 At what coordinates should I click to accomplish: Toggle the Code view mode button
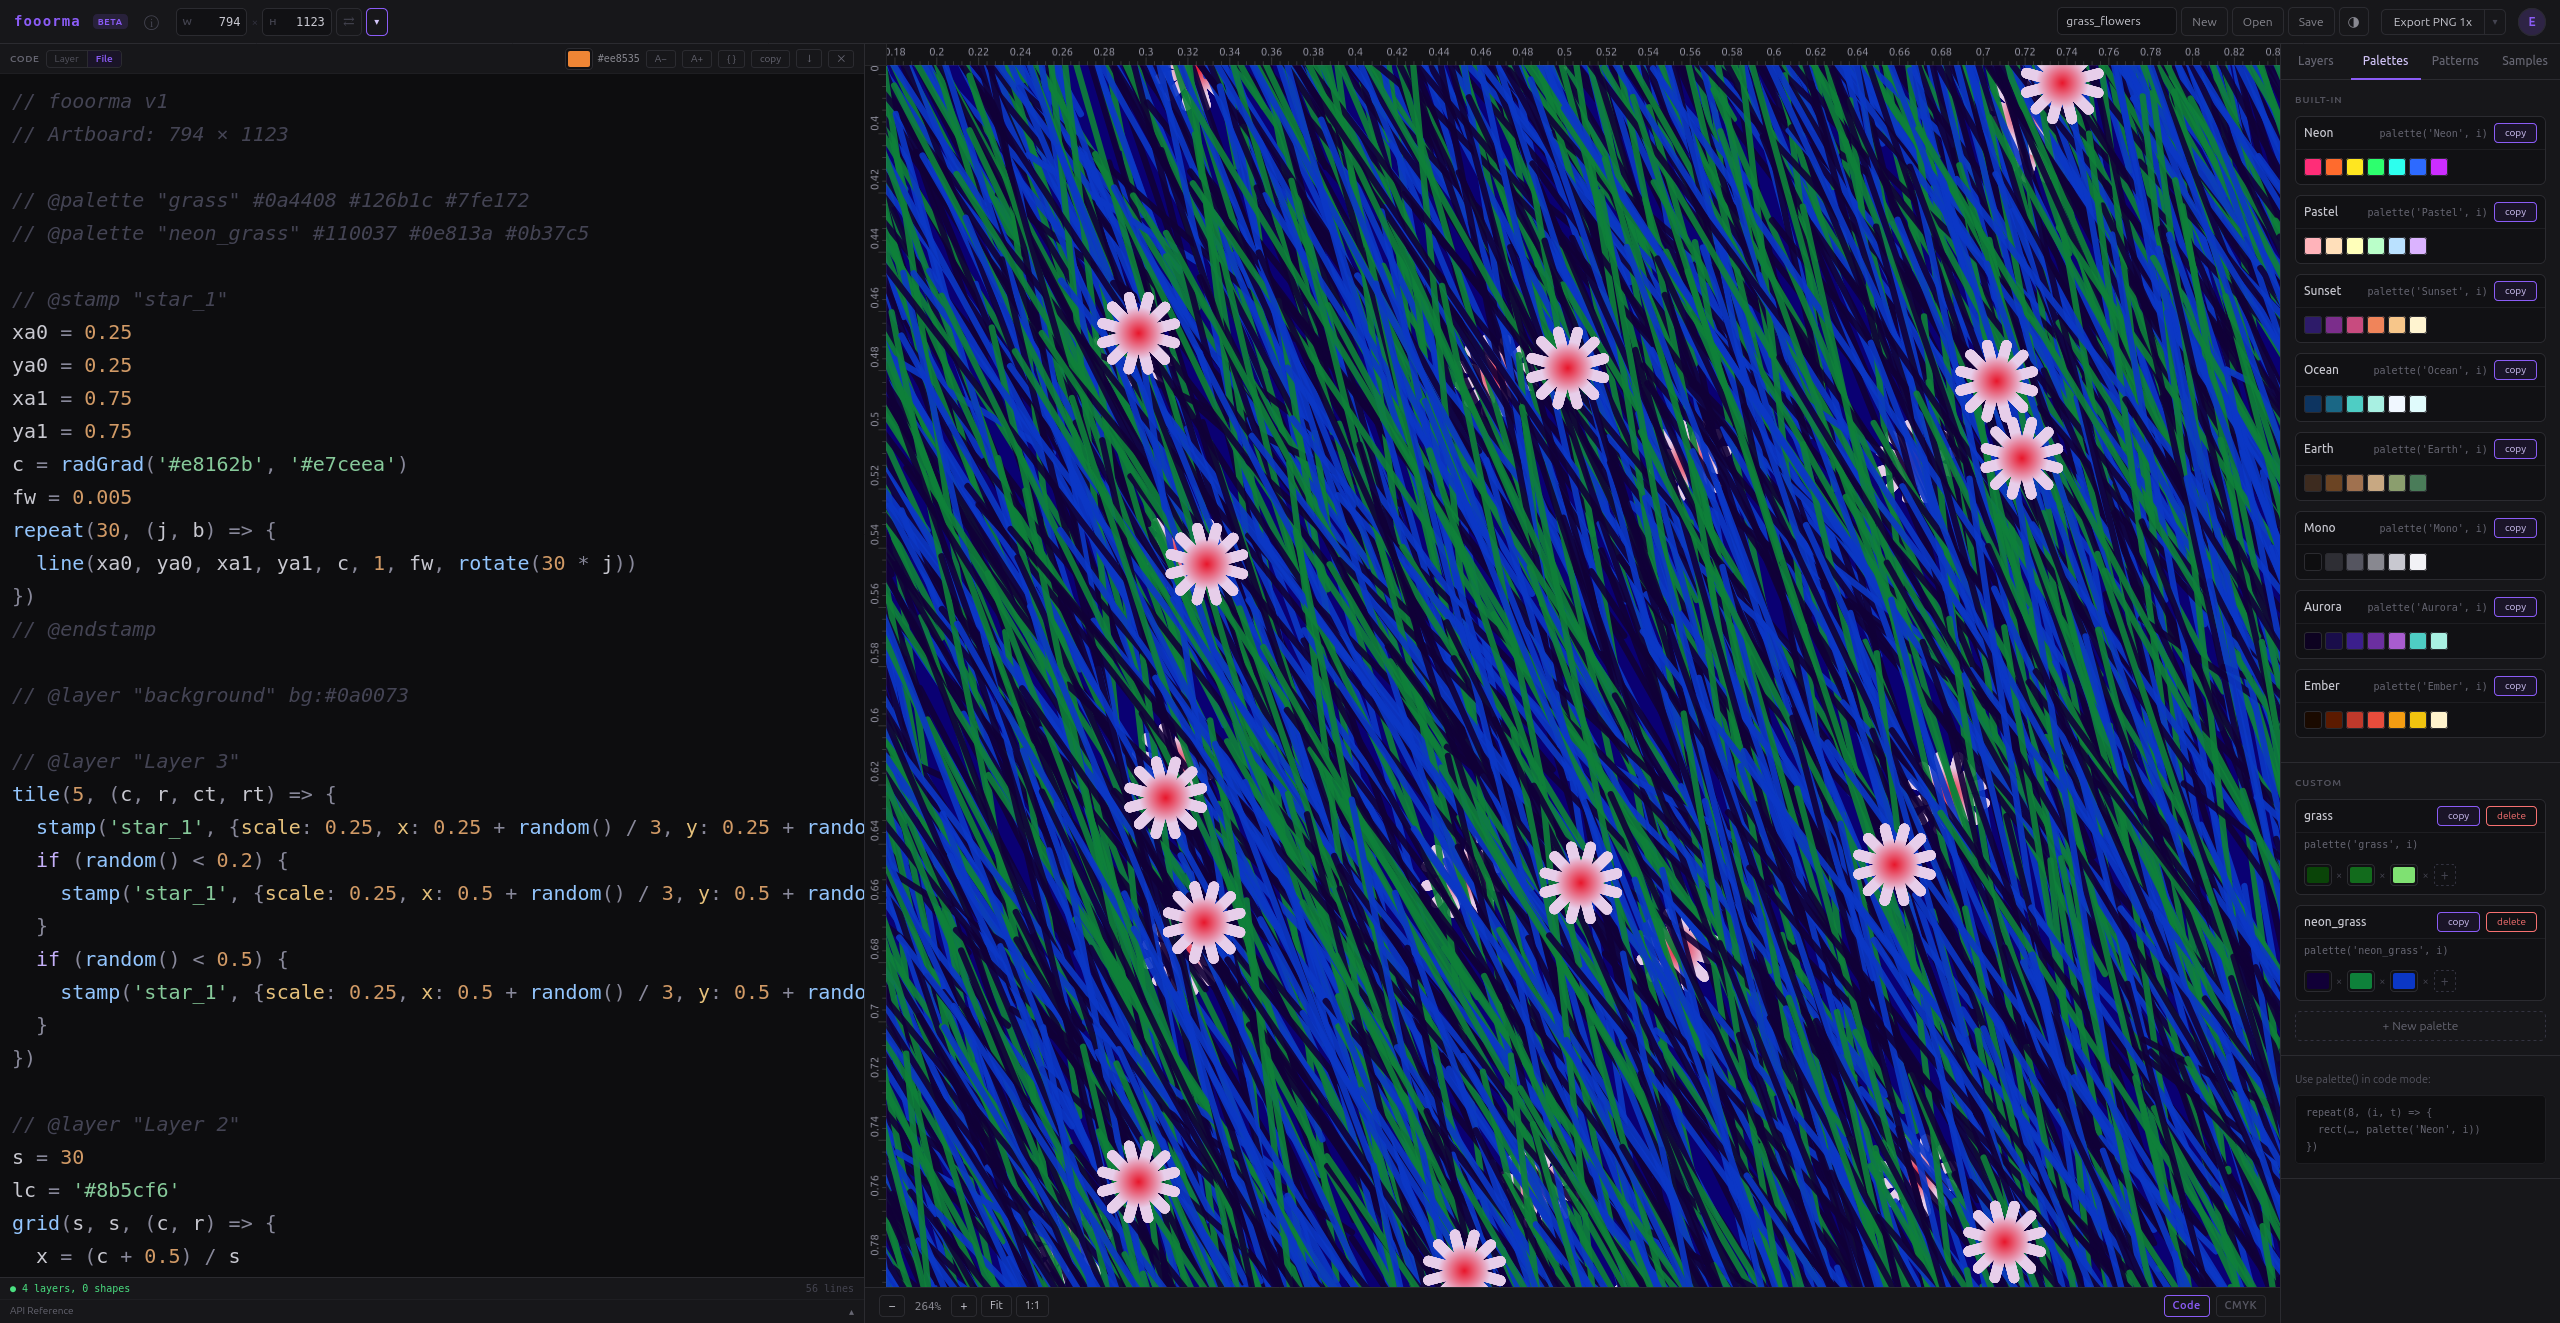[2186, 1306]
